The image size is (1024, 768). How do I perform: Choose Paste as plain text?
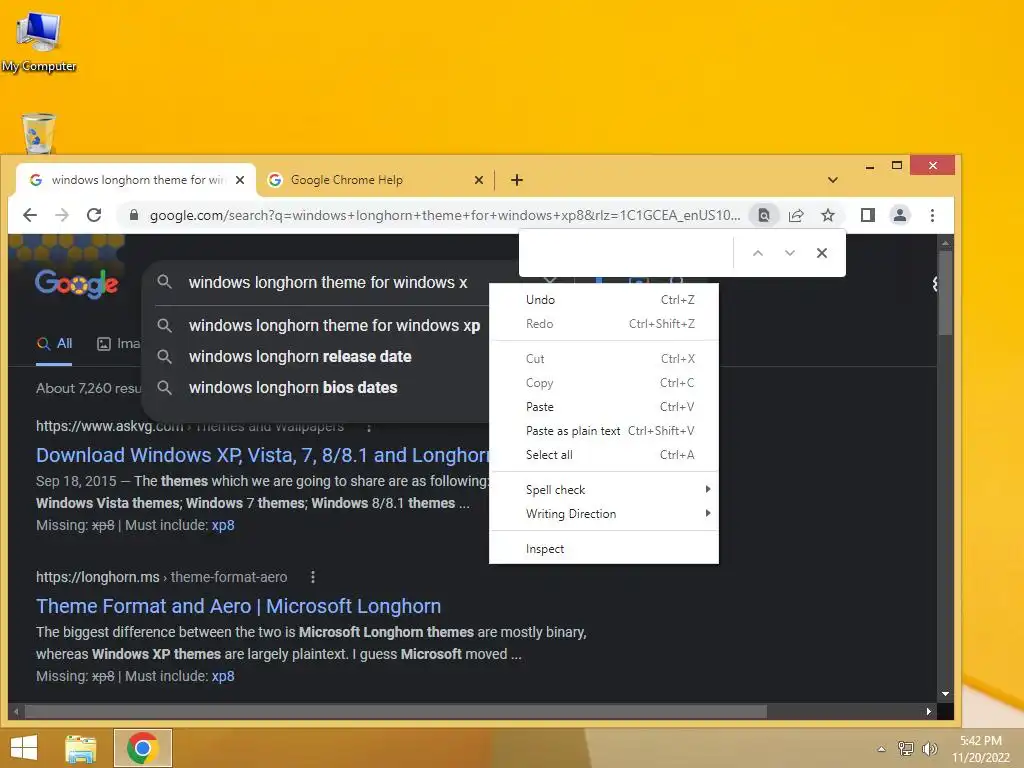(604, 431)
